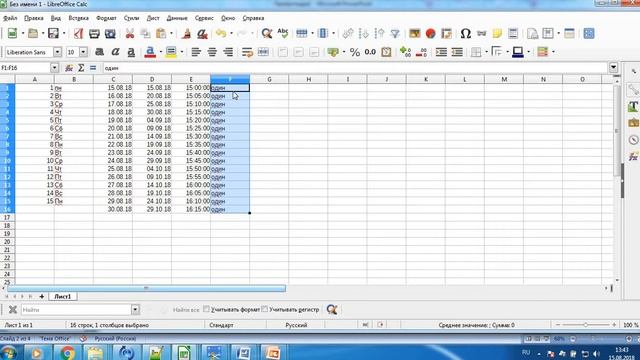The height and width of the screenshot is (360, 640).
Task: Center cell text horizontally
Action: coord(212,52)
